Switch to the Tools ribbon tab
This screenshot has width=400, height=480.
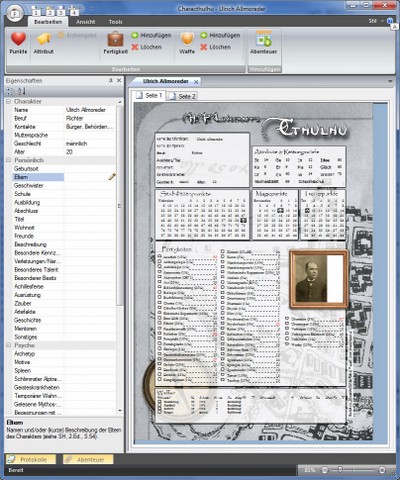(115, 22)
